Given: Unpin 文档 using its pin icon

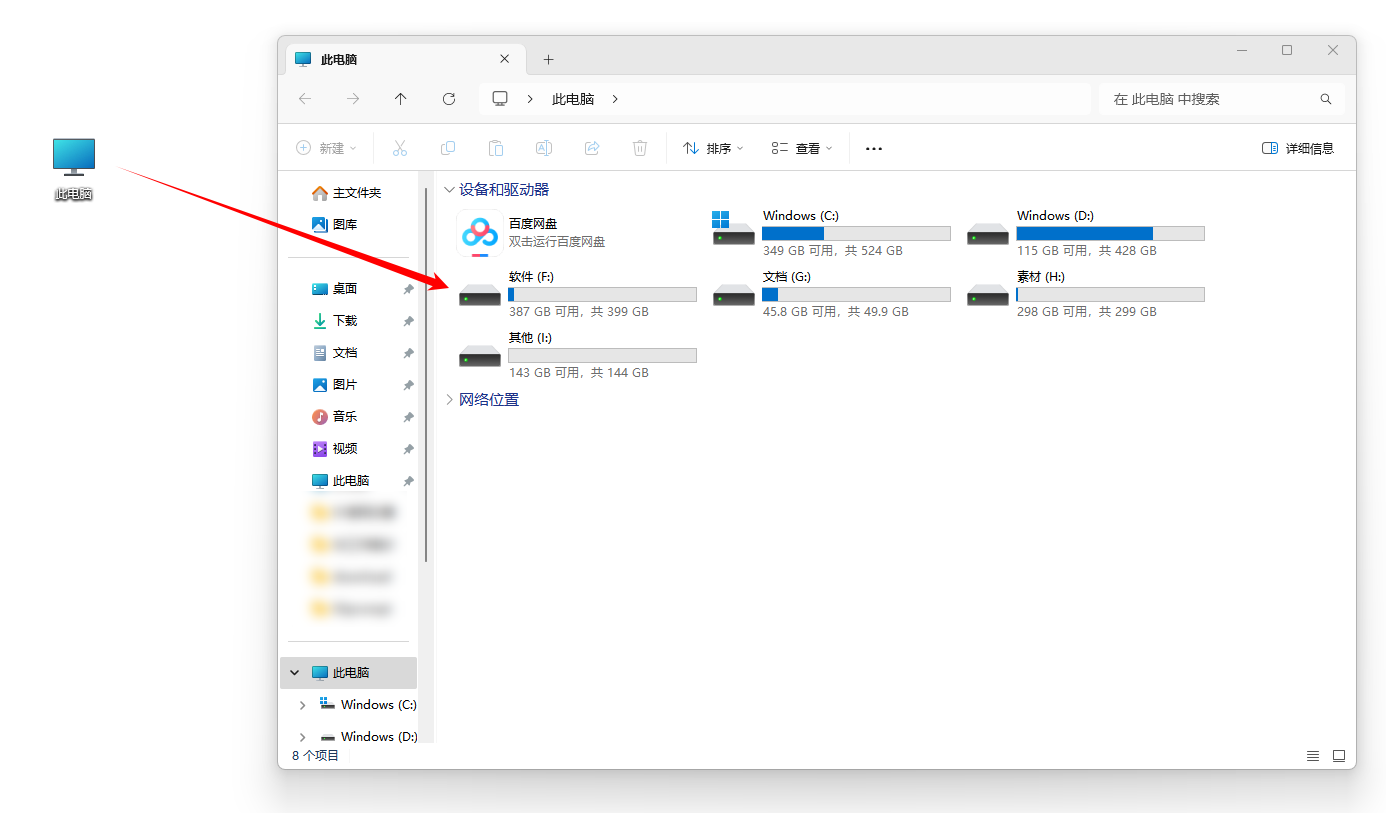Looking at the screenshot, I should pos(408,353).
